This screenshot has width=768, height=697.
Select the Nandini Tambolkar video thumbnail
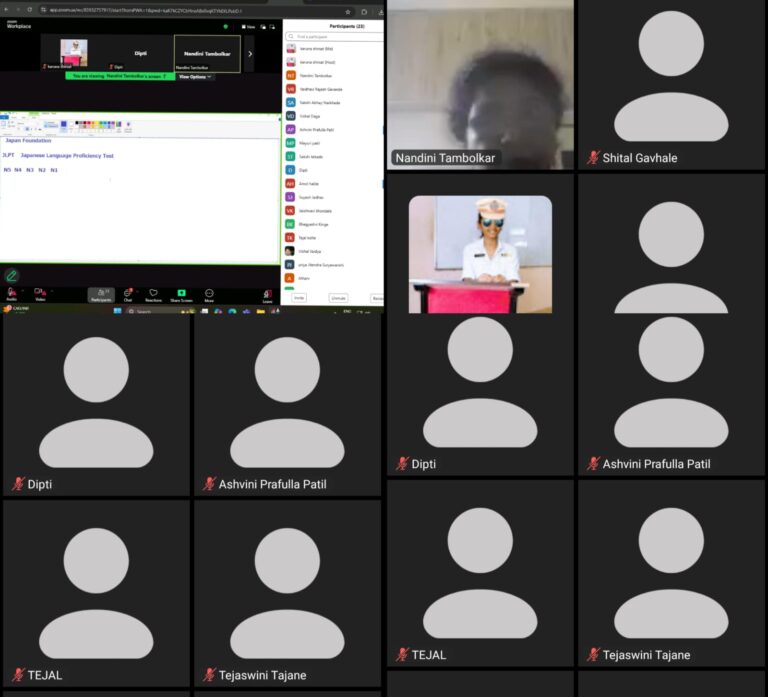(x=207, y=53)
